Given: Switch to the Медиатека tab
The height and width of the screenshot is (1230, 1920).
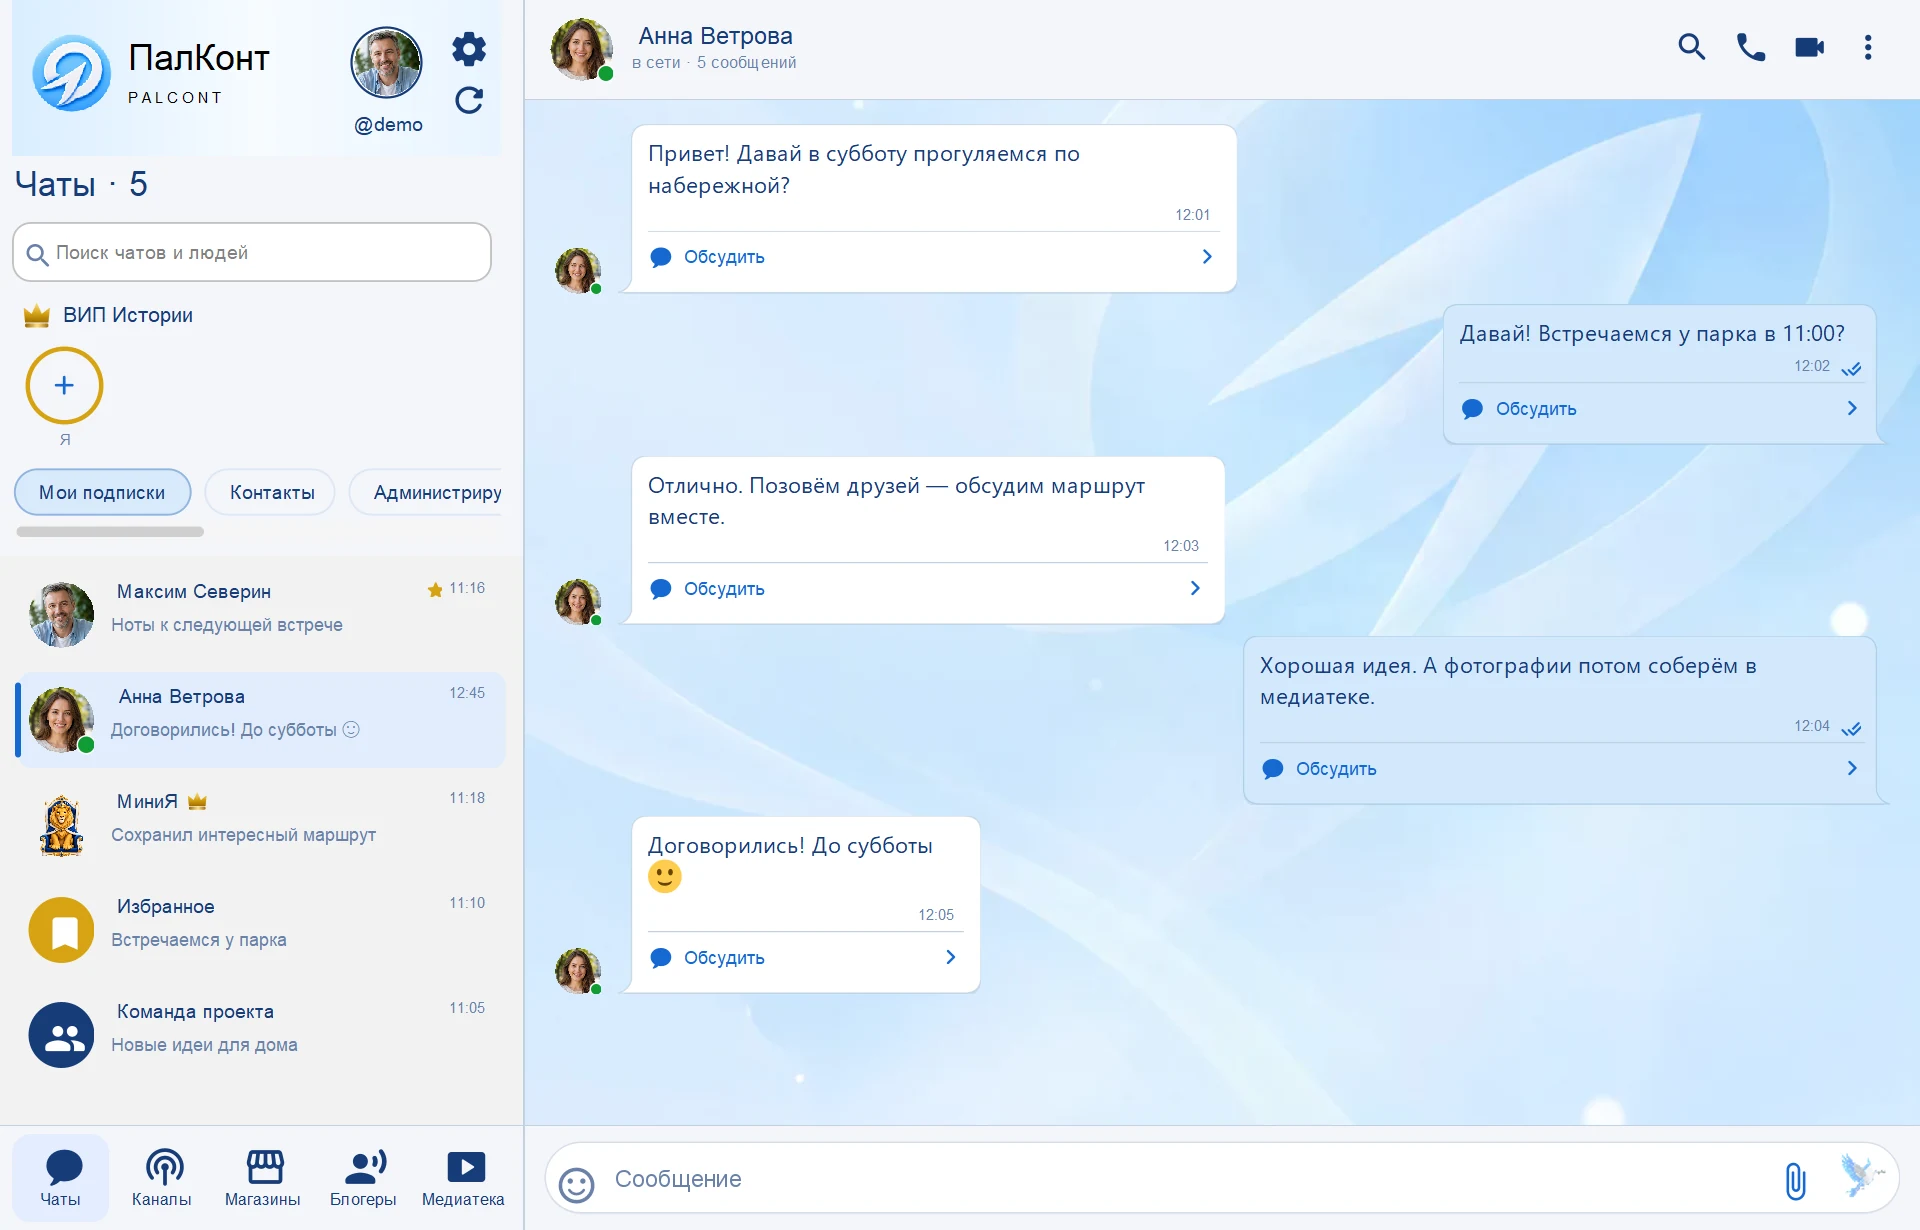Looking at the screenshot, I should tap(463, 1178).
